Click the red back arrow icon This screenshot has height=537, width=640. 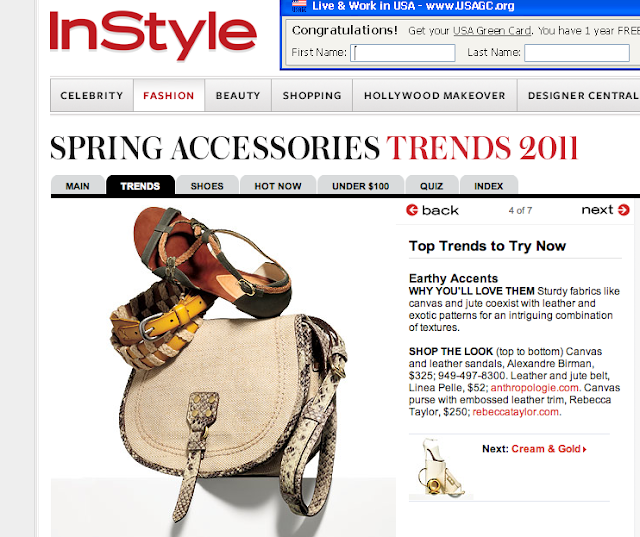[x=412, y=210]
